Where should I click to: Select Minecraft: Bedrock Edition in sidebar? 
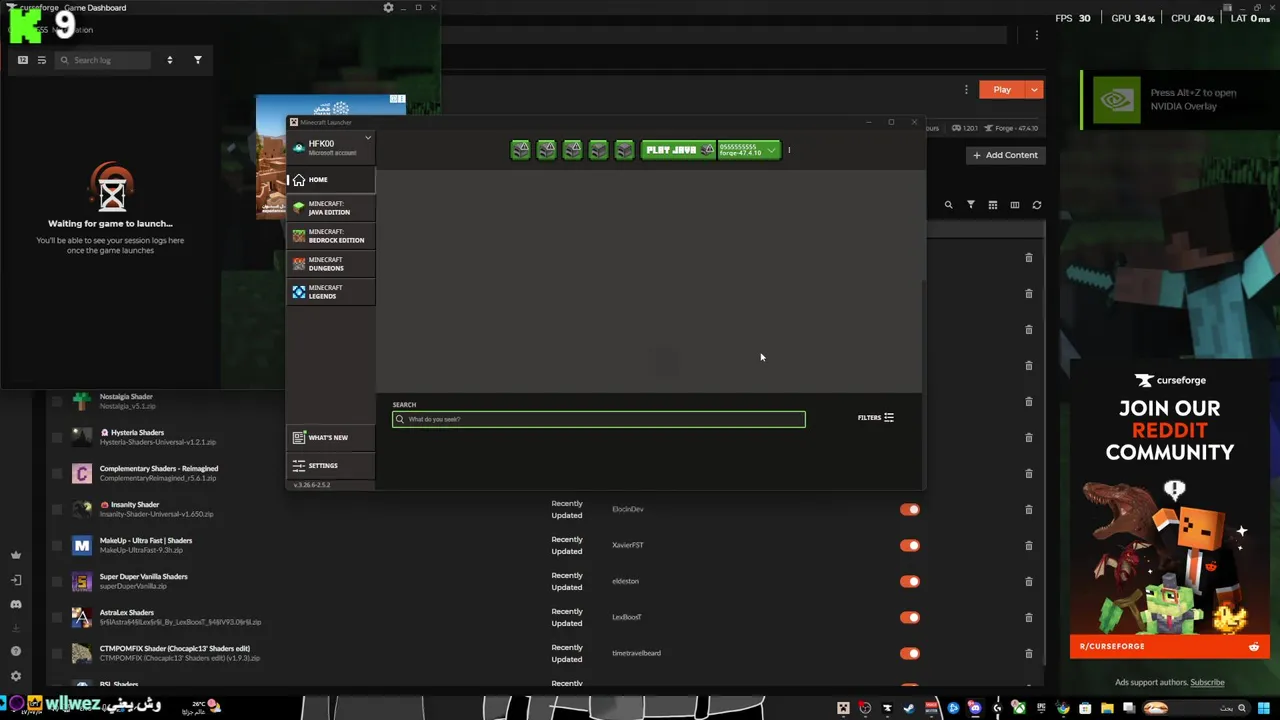coord(330,236)
